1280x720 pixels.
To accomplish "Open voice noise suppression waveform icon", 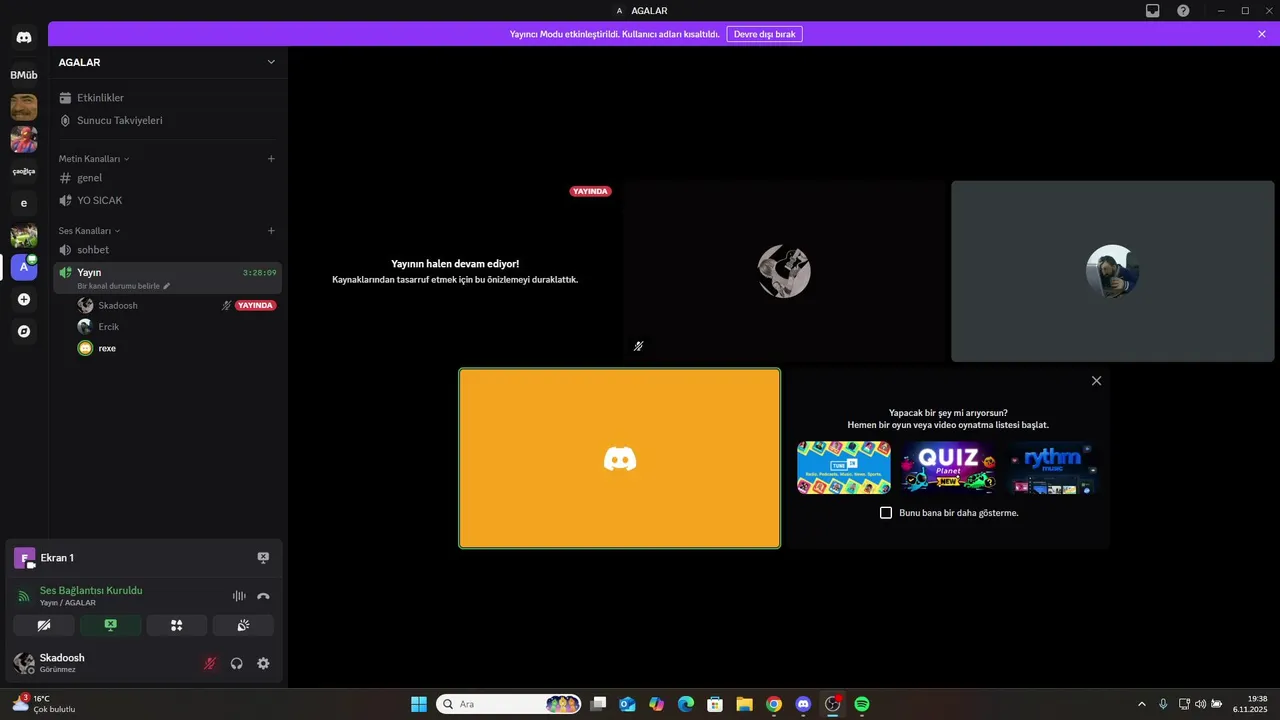I will [239, 596].
